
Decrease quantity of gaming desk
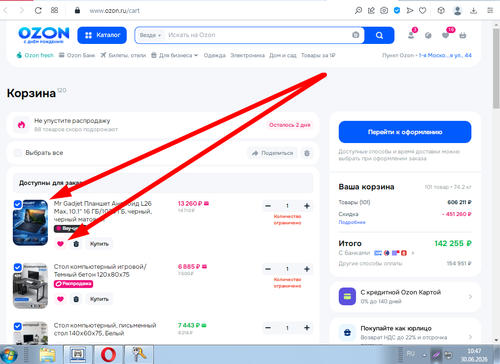268,269
